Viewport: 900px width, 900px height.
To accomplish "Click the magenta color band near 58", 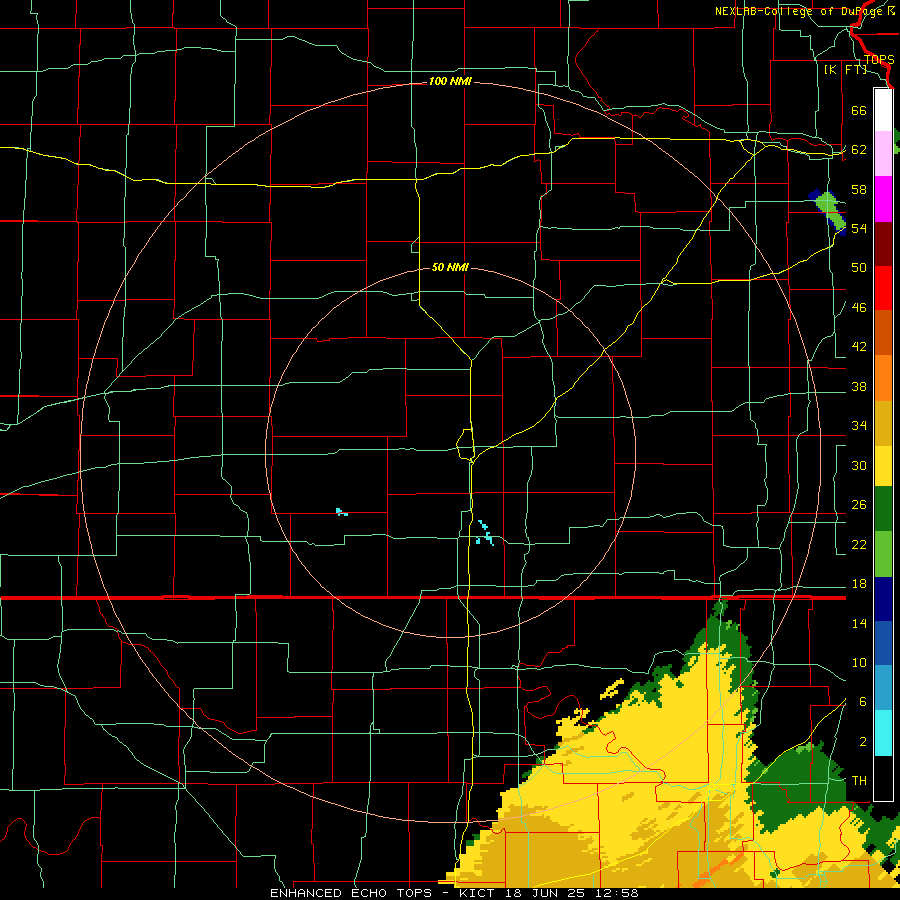I will tap(883, 199).
